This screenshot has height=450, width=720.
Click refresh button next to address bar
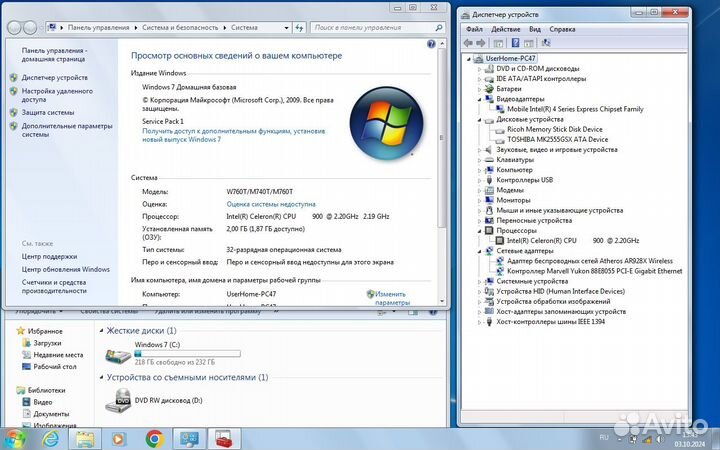coord(299,28)
